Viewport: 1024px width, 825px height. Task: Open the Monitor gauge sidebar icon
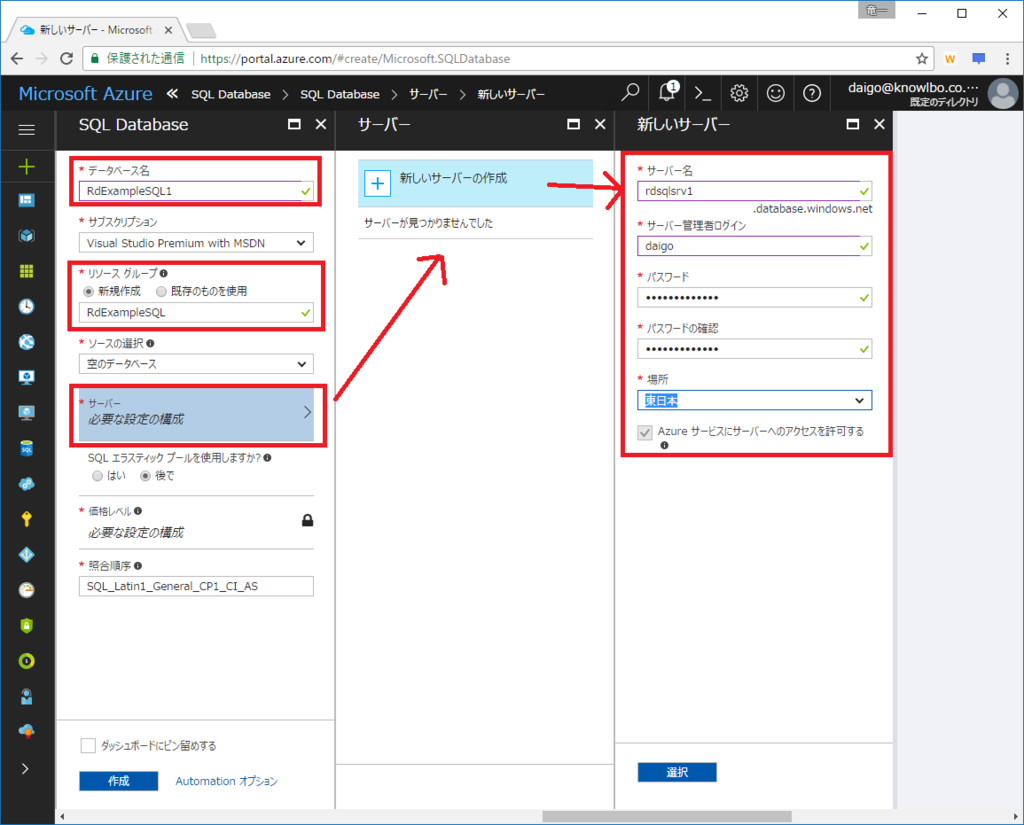point(27,590)
